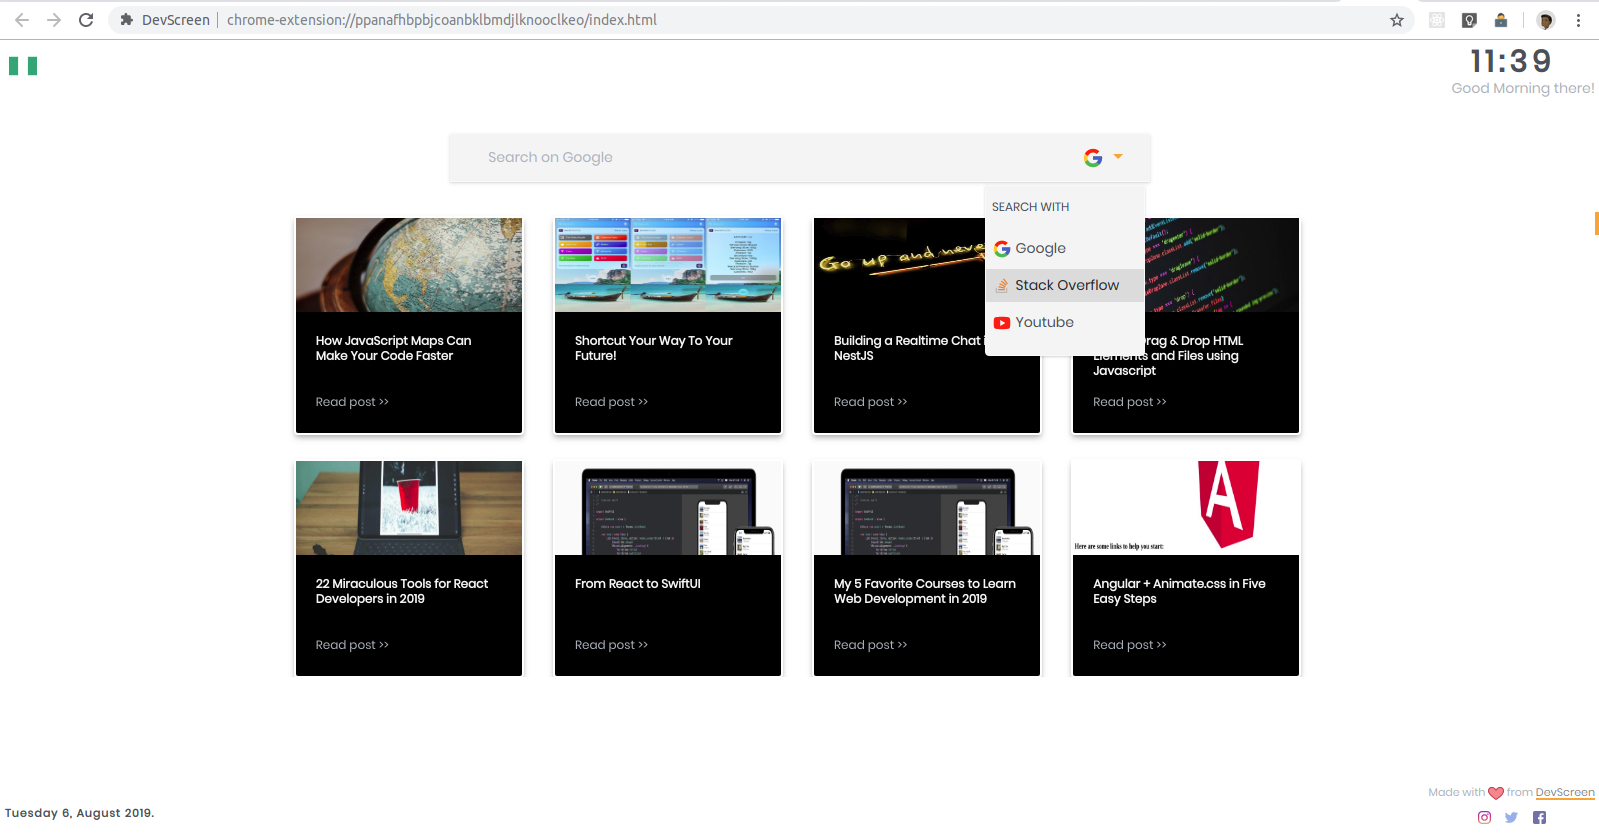Open title 'My 5 Favorite Courses to Learn Web Development'

tap(925, 591)
